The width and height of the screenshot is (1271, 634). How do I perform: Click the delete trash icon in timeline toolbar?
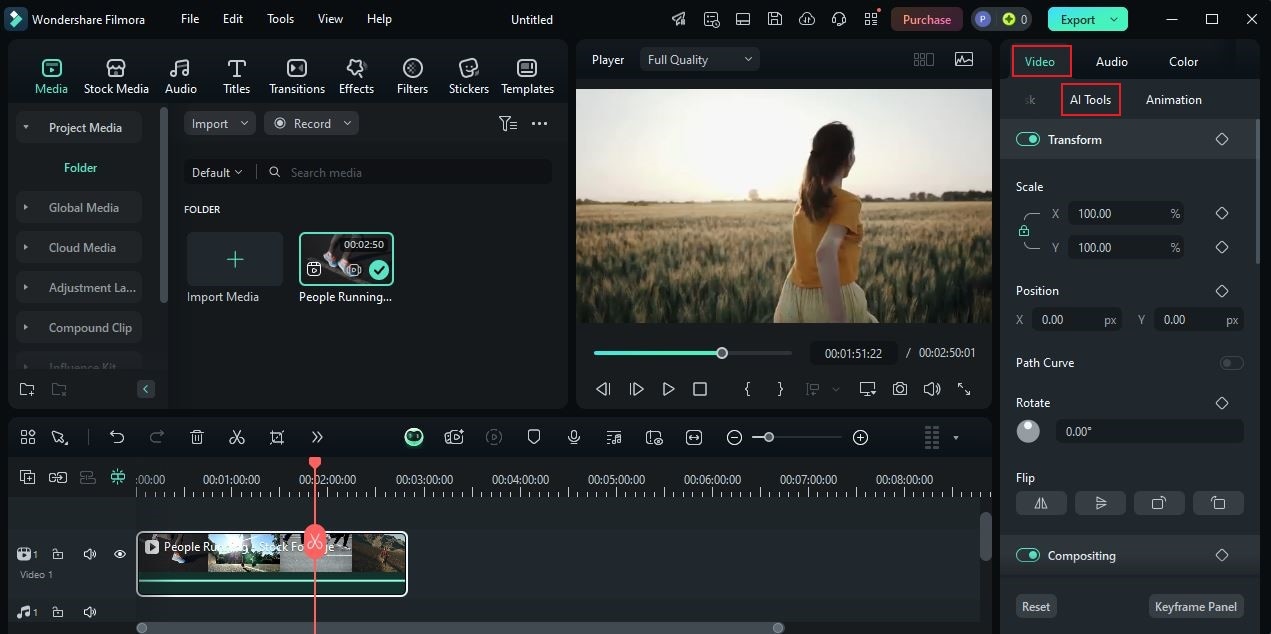197,437
